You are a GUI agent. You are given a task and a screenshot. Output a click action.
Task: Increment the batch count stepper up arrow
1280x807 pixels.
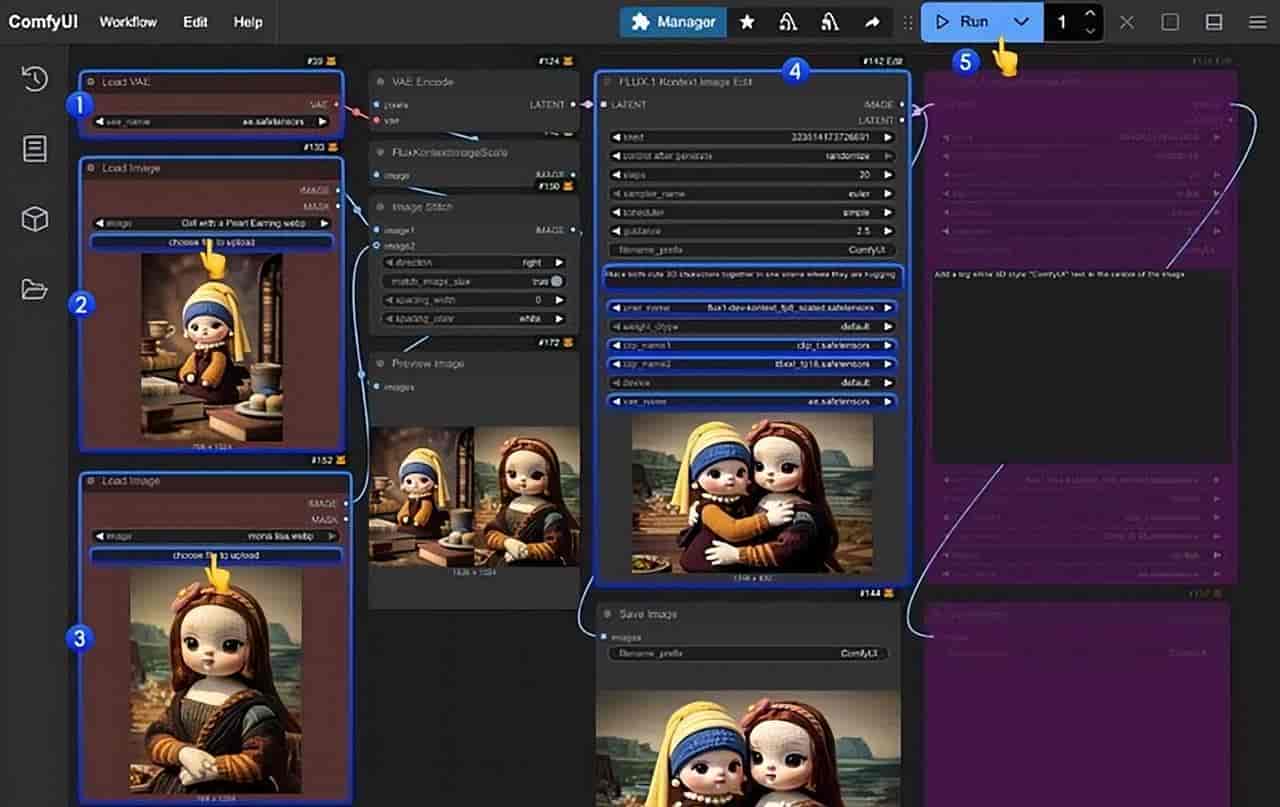1090,13
